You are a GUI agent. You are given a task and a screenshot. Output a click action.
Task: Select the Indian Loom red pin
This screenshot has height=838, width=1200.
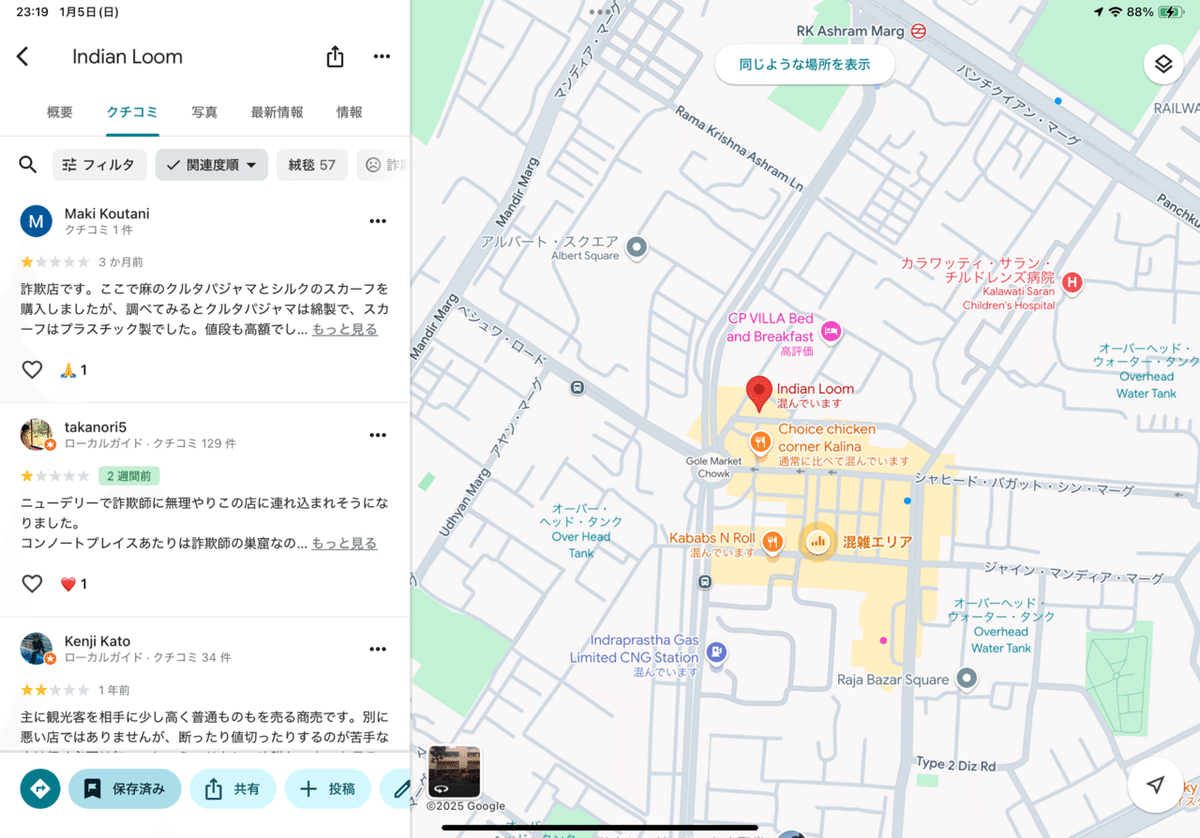[760, 394]
